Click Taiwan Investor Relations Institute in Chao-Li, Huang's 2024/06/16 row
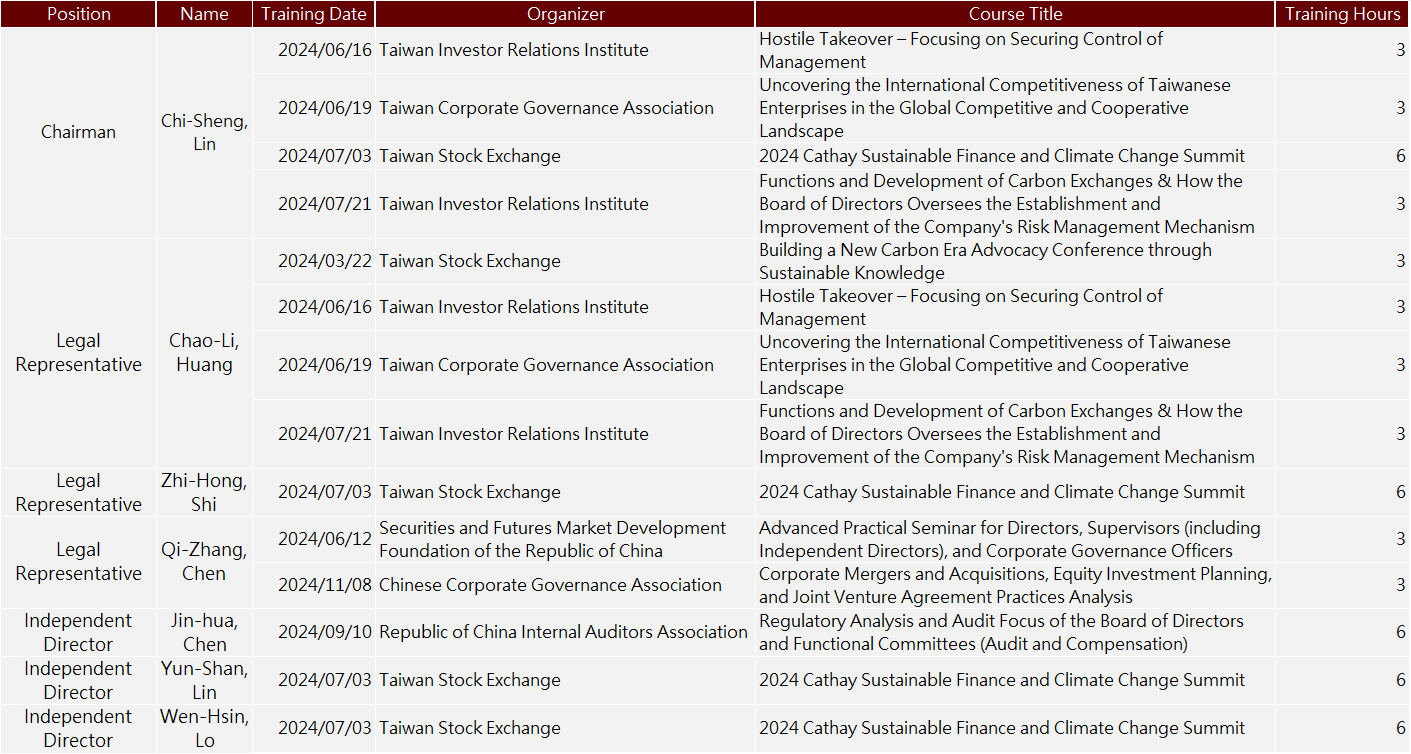 [513, 307]
